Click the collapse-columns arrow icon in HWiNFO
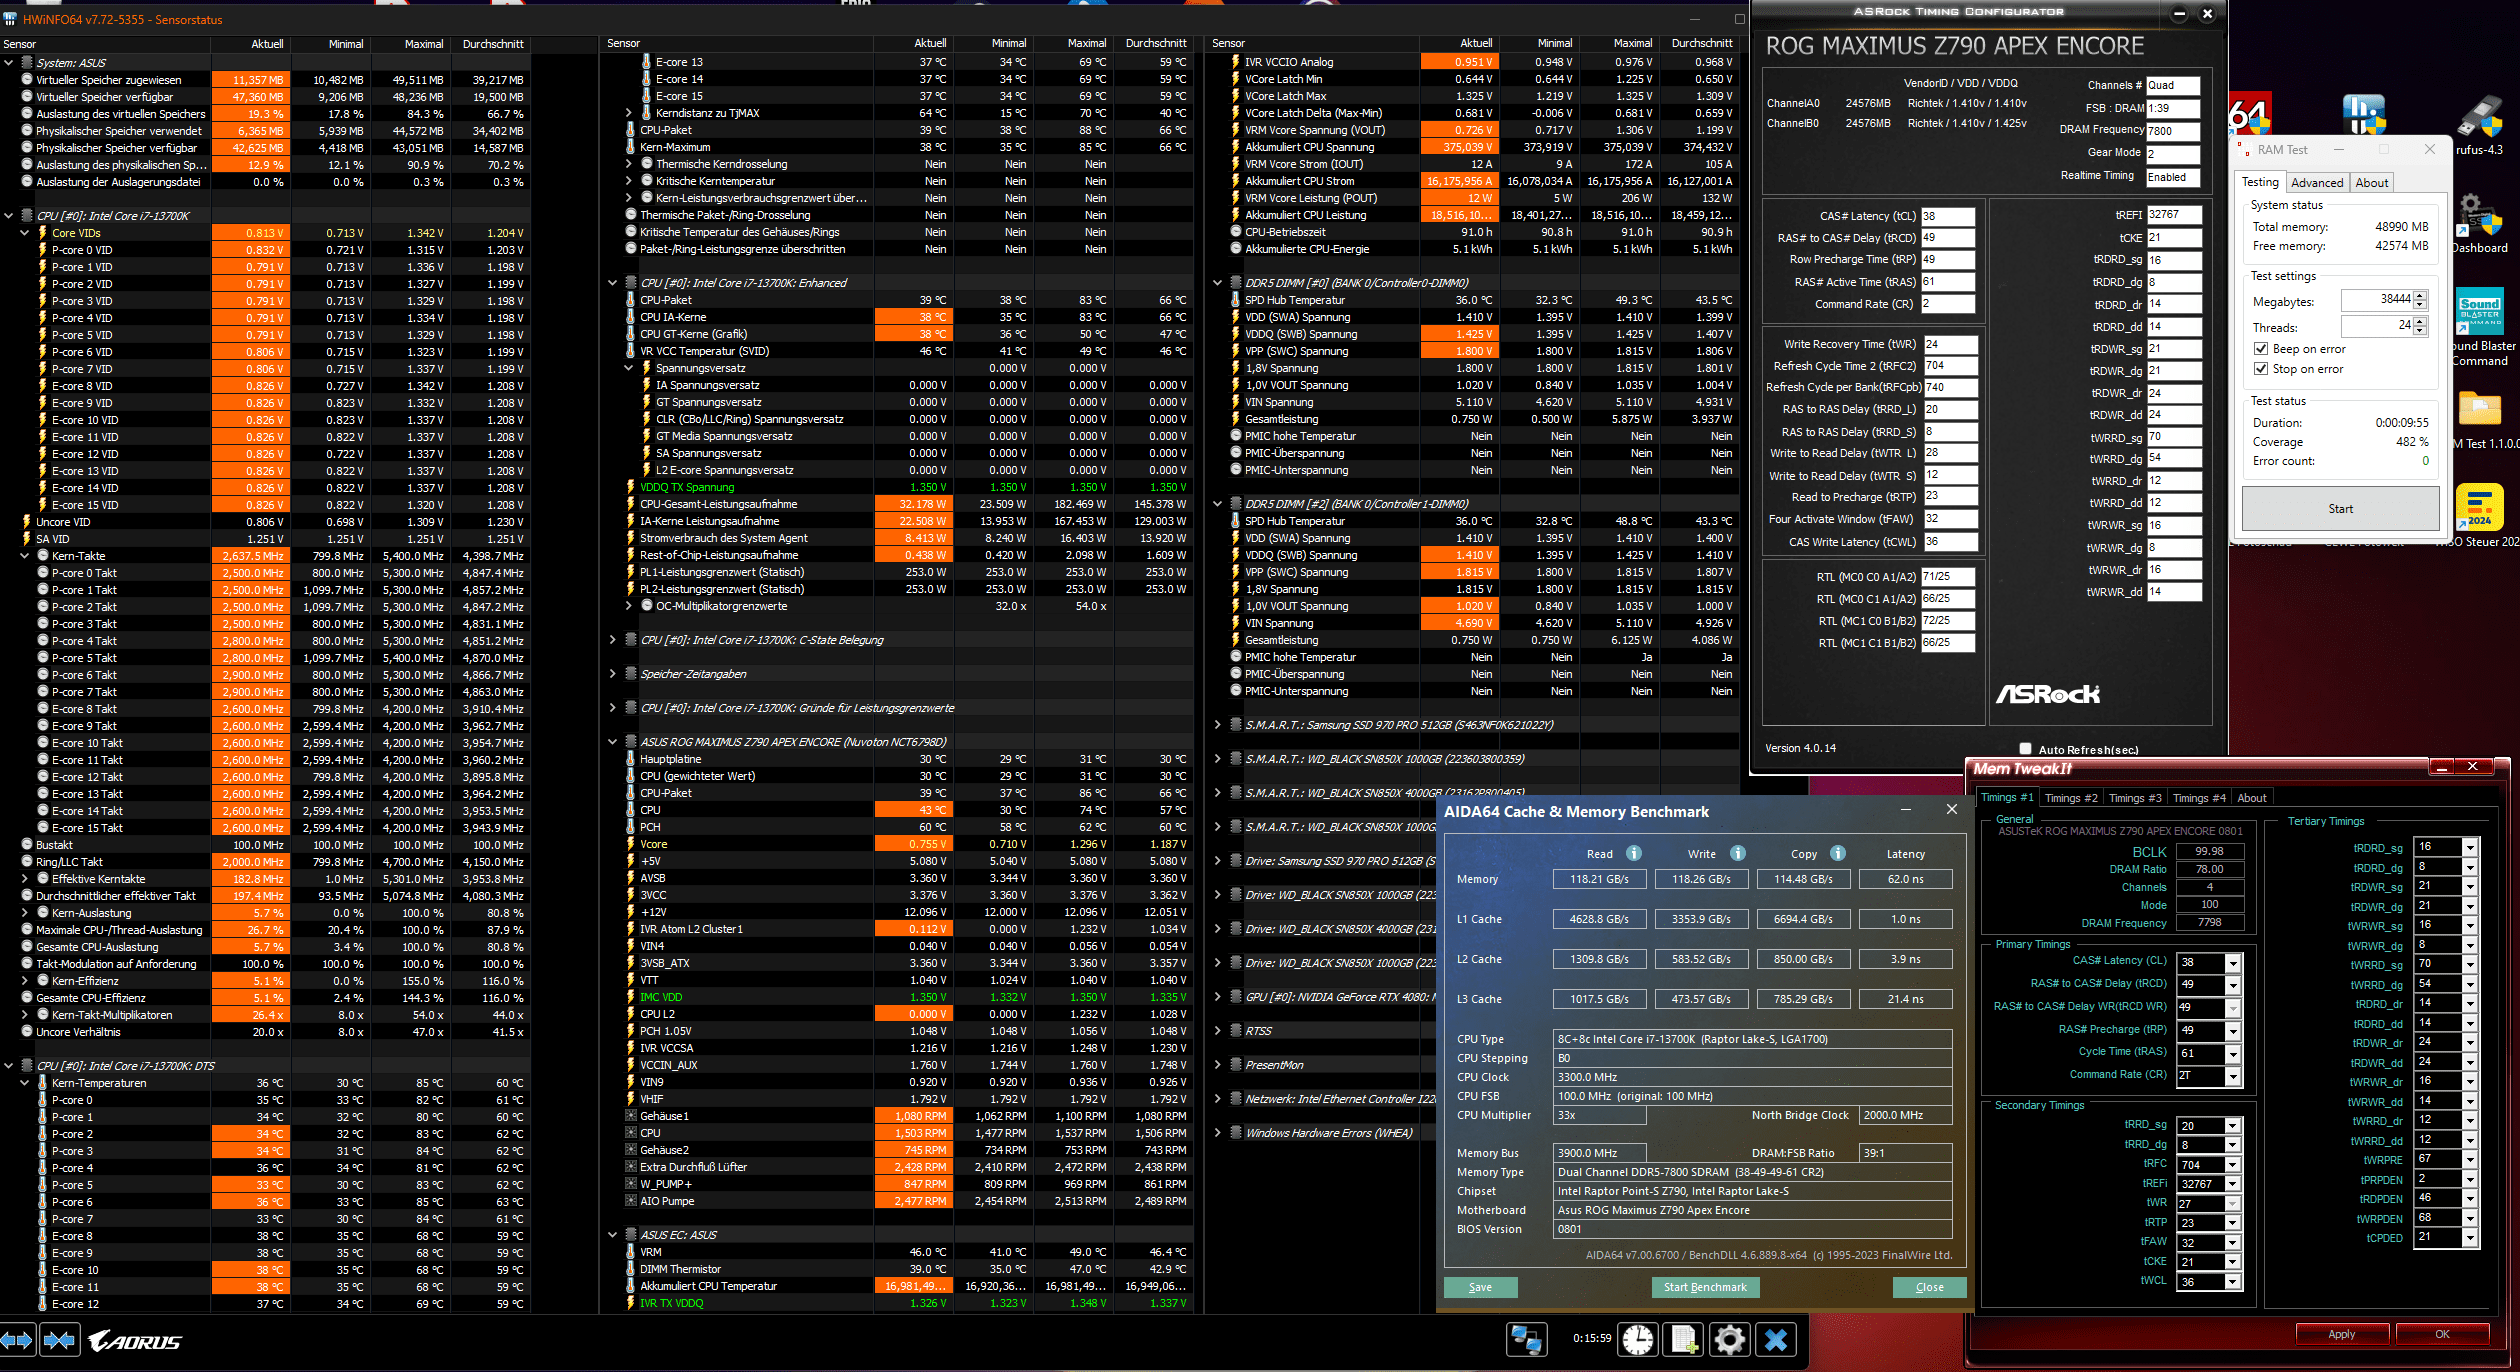This screenshot has width=2520, height=1372. pyautogui.click(x=60, y=1340)
